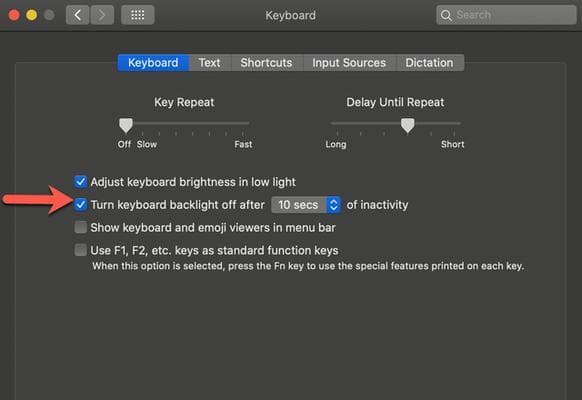Go back using the left chevron

tap(78, 15)
